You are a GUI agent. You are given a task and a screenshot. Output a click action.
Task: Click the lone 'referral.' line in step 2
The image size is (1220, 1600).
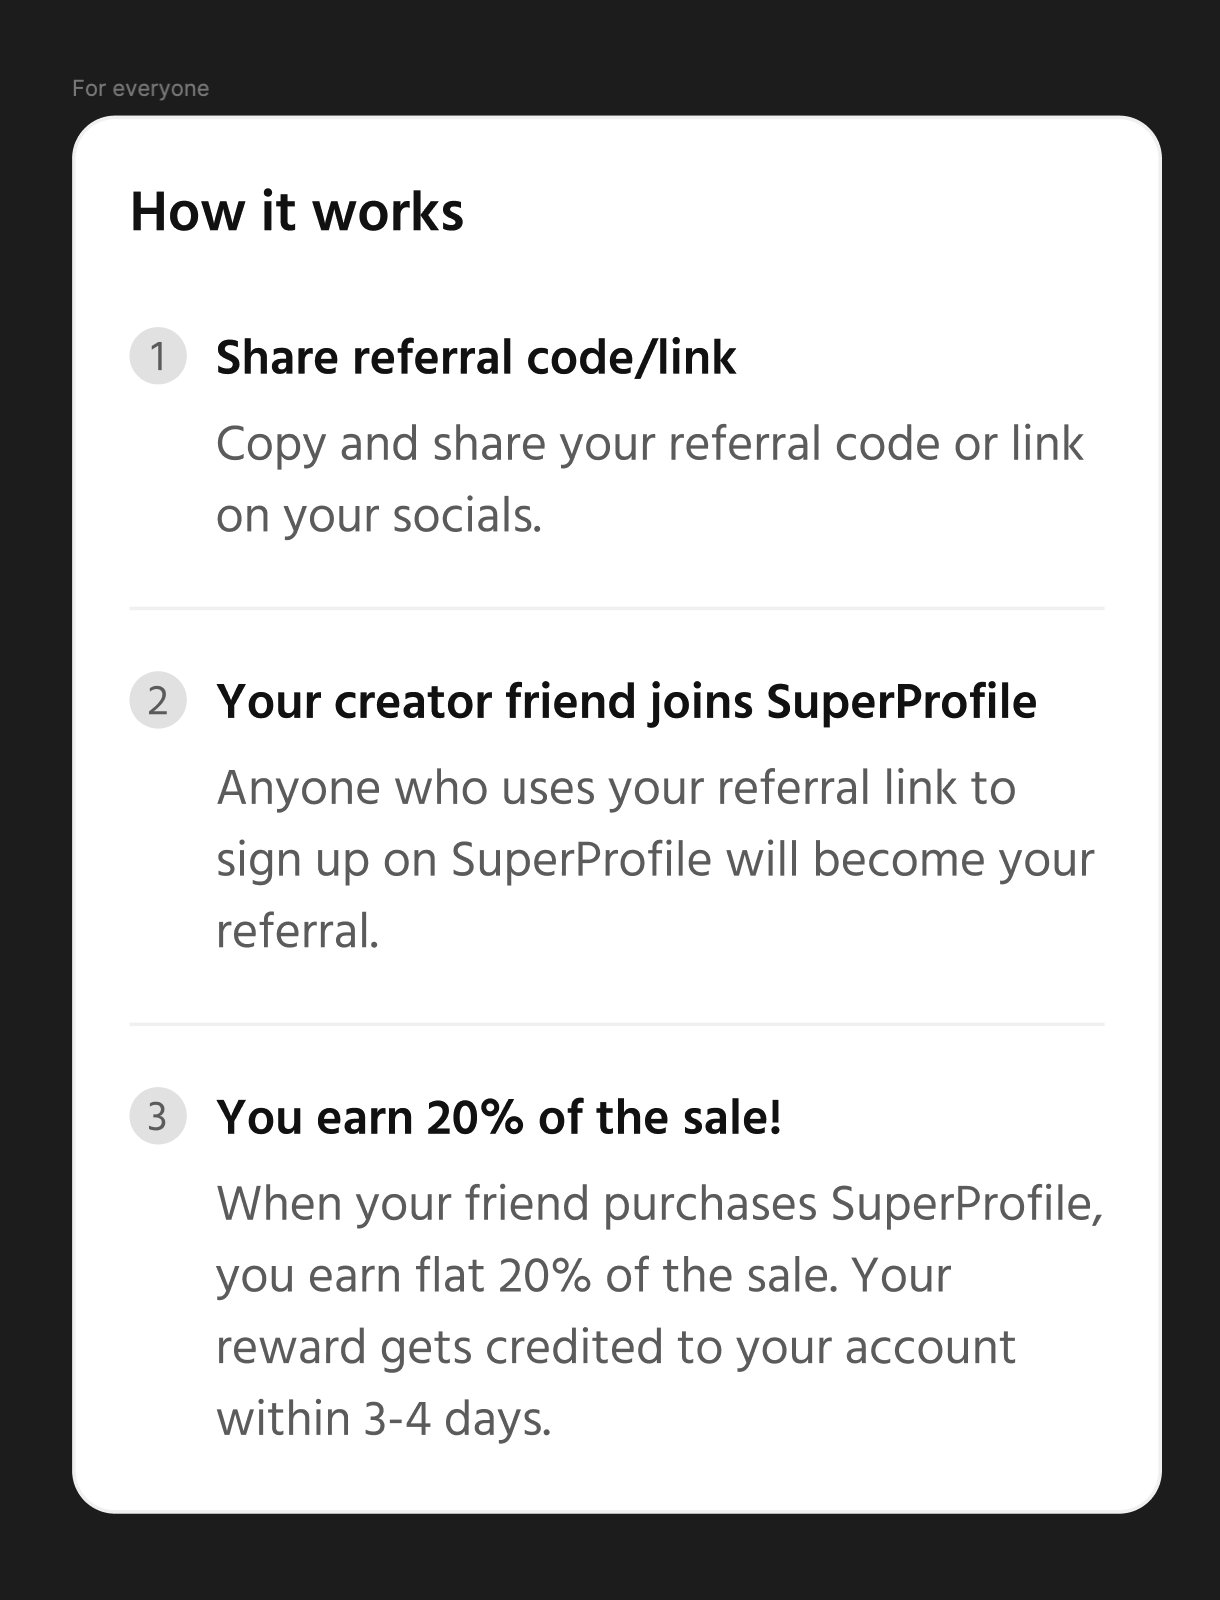pyautogui.click(x=298, y=932)
